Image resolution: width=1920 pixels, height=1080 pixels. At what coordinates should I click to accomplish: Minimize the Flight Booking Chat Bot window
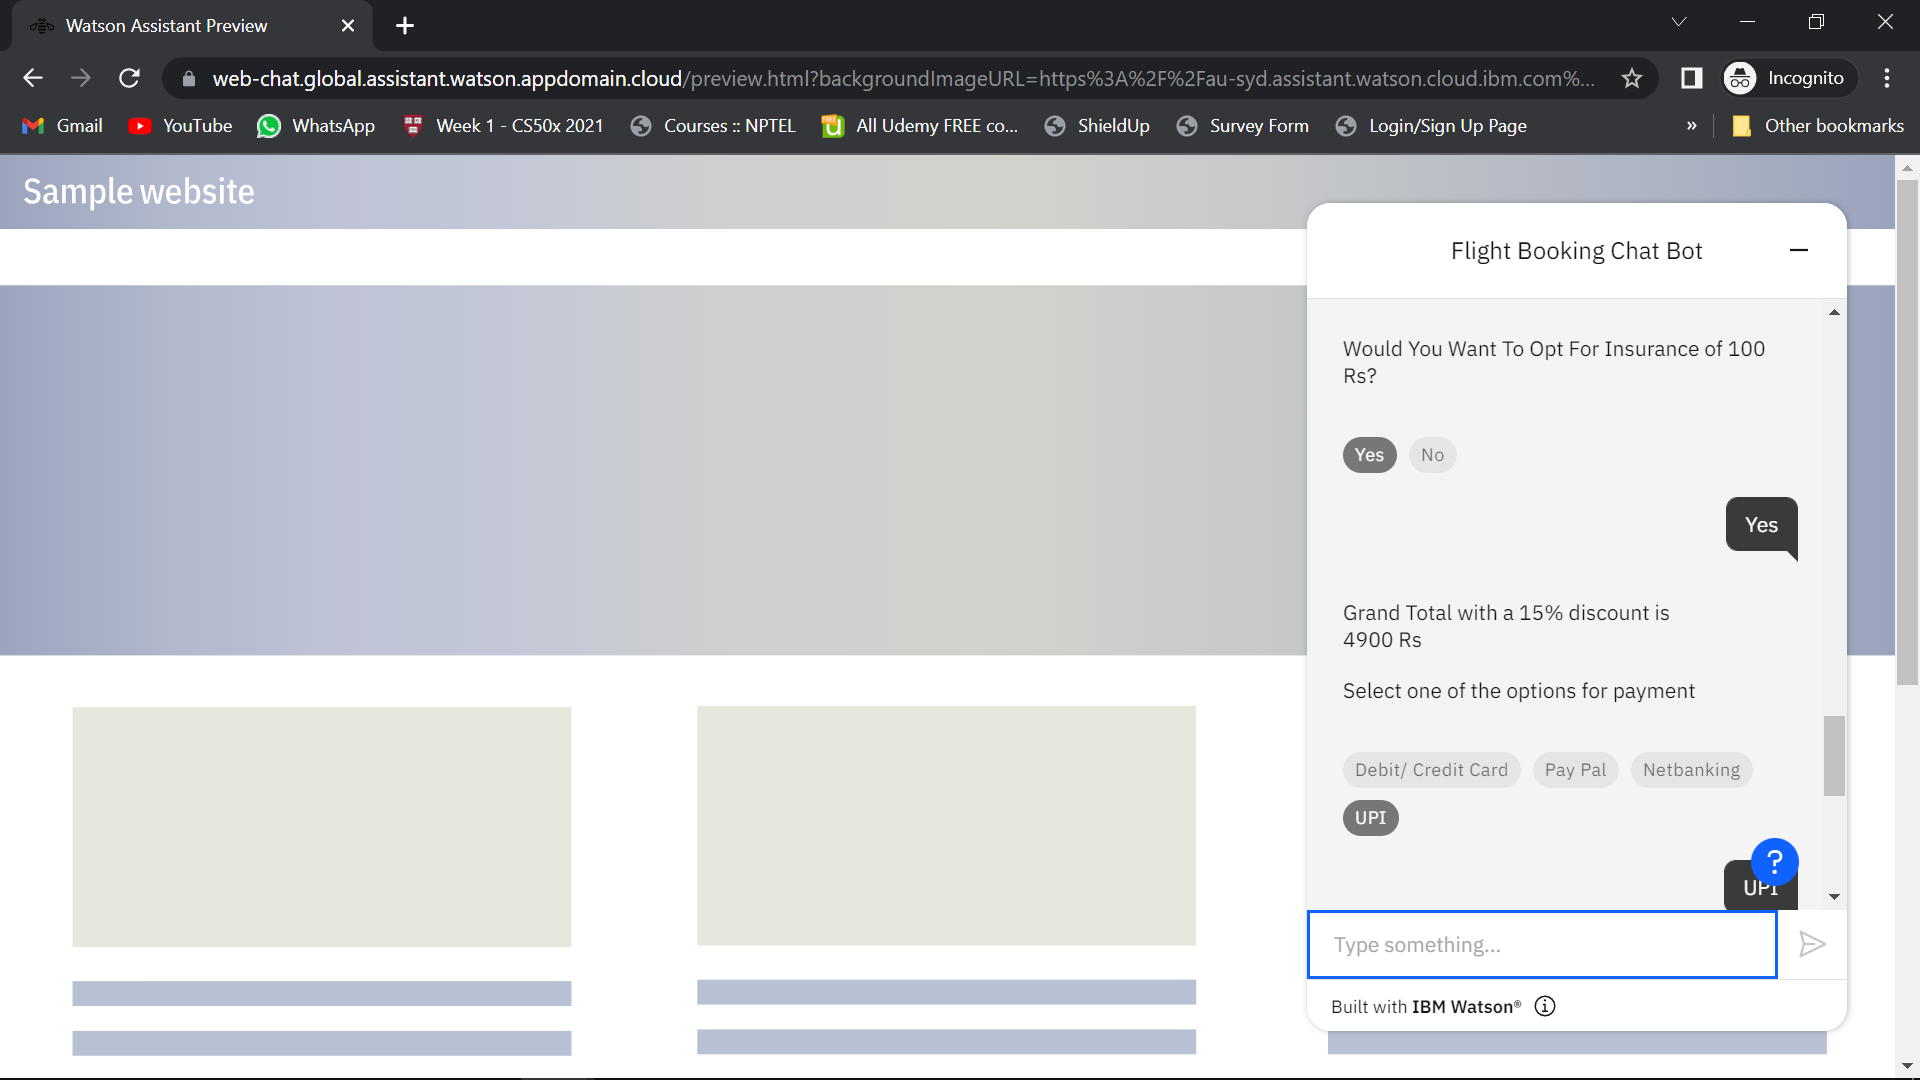coord(1798,250)
